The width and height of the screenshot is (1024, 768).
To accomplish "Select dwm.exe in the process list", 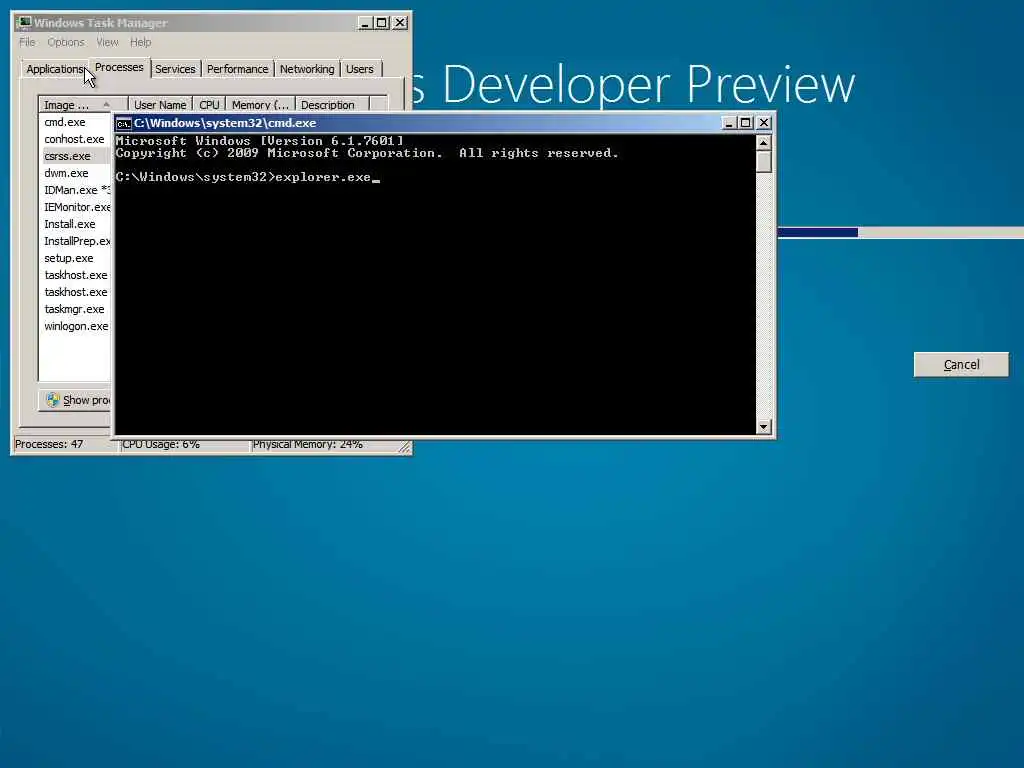I will pyautogui.click(x=74, y=173).
